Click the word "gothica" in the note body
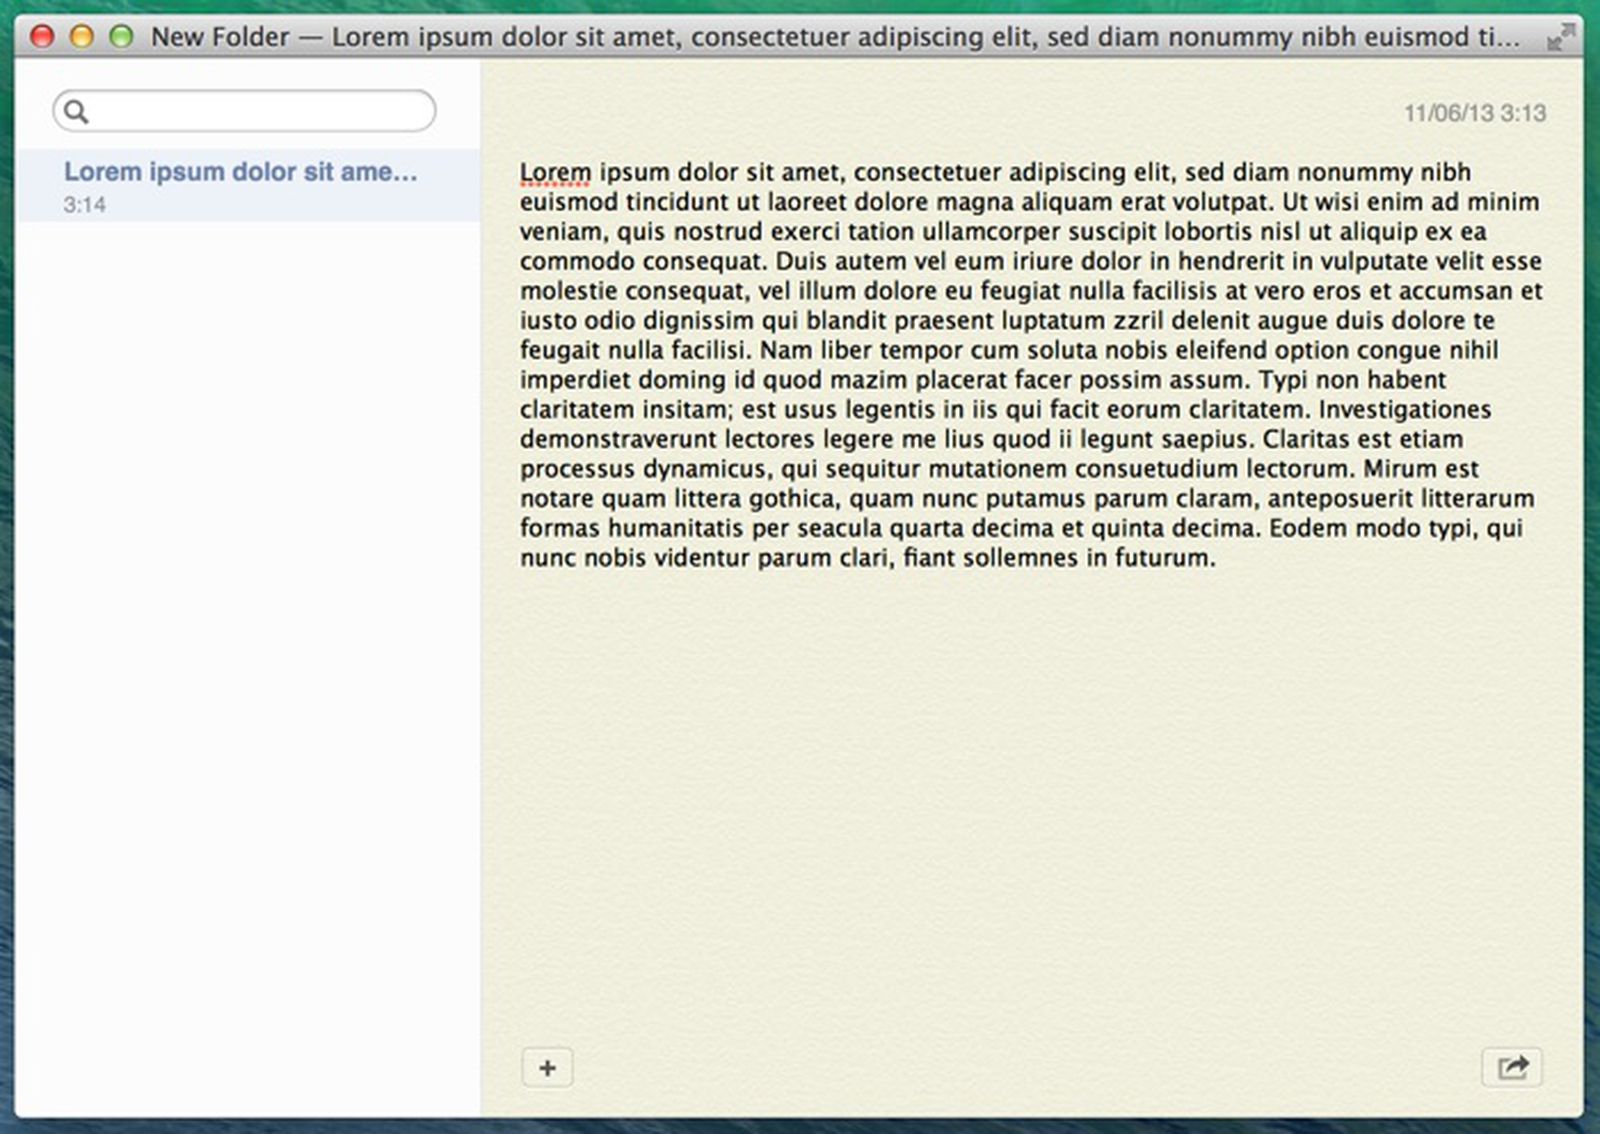 pos(792,499)
